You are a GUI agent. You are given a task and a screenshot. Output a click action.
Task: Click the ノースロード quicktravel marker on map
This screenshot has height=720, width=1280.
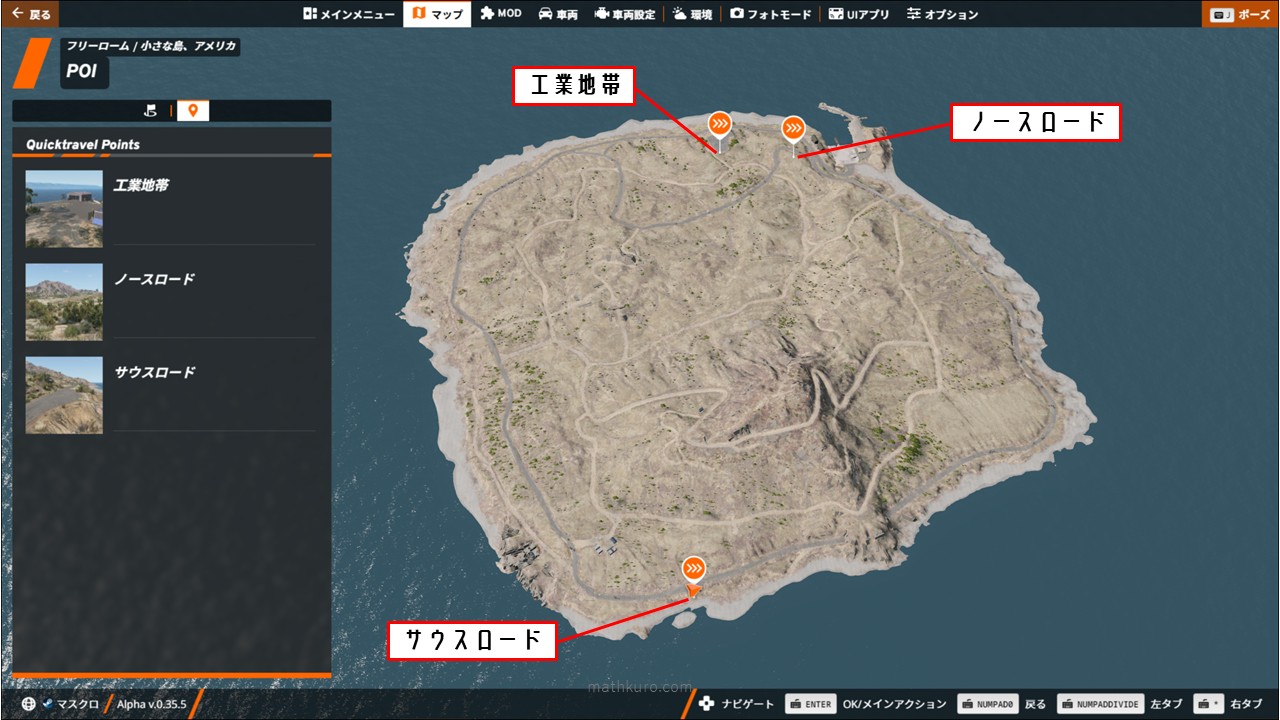pos(793,129)
